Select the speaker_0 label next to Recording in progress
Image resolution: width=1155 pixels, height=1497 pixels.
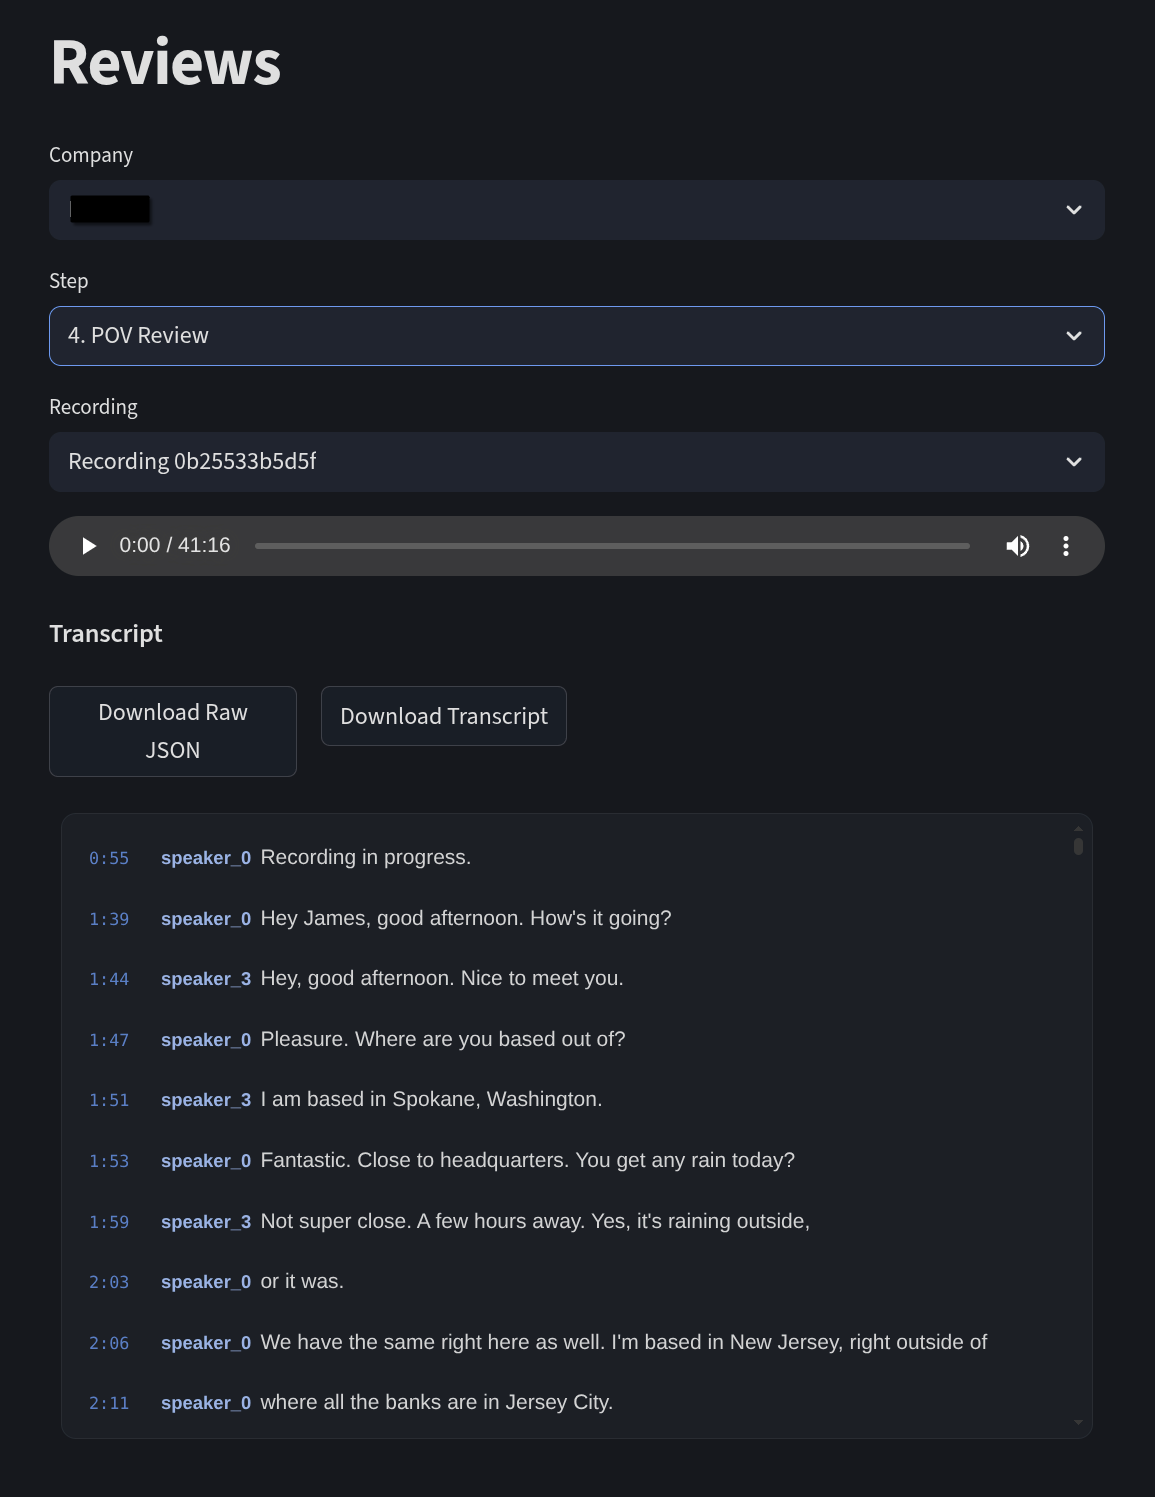tap(206, 858)
